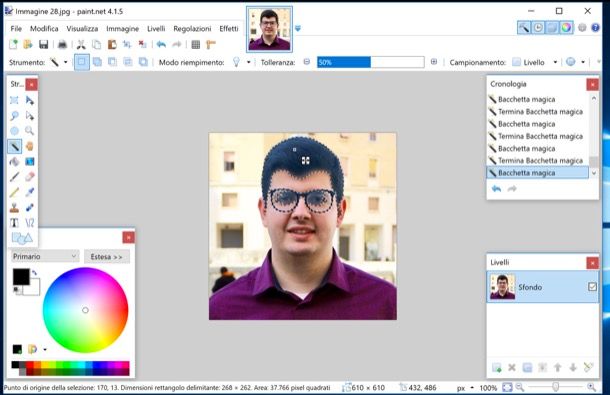Select the Magic Wand tool in toolbox
Image resolution: width=610 pixels, height=395 pixels.
tap(14, 146)
